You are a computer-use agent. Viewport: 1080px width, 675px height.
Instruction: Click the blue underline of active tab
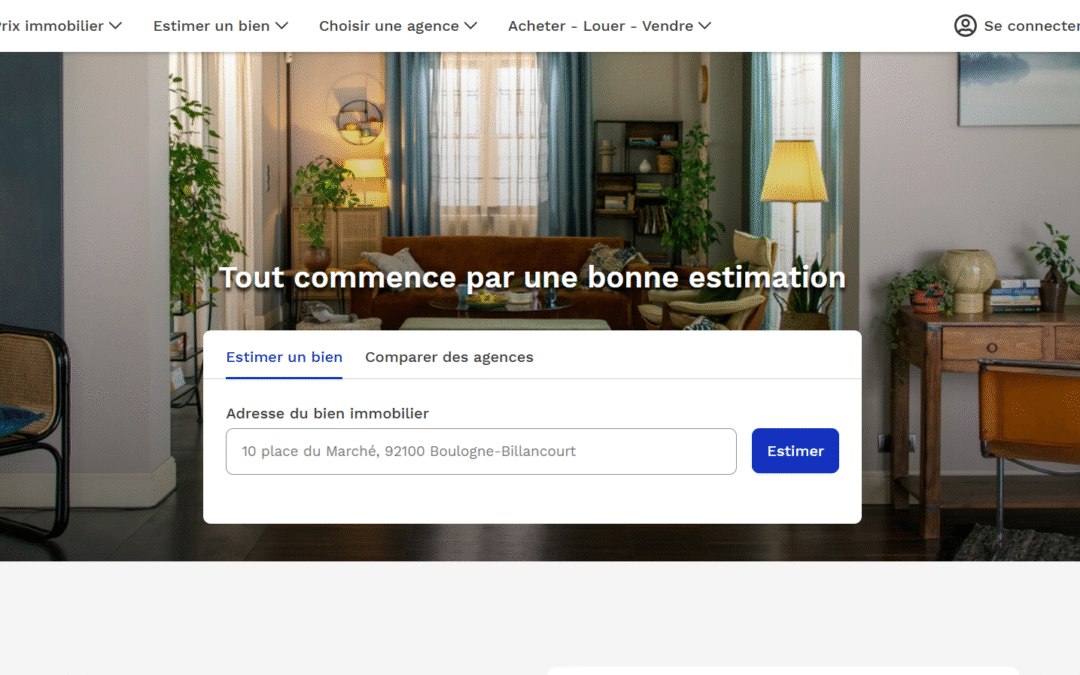(x=284, y=377)
